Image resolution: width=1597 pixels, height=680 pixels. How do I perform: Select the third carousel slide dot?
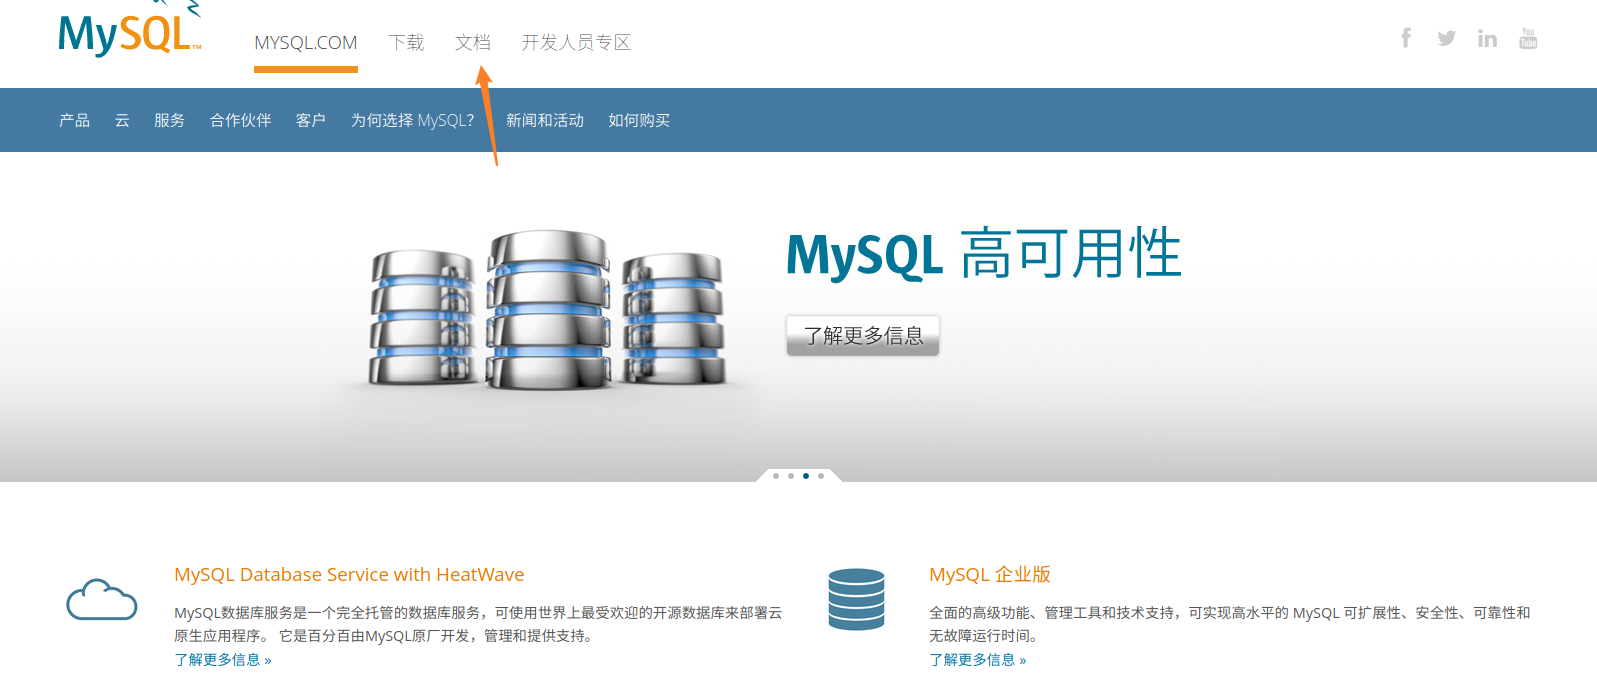[x=806, y=476]
